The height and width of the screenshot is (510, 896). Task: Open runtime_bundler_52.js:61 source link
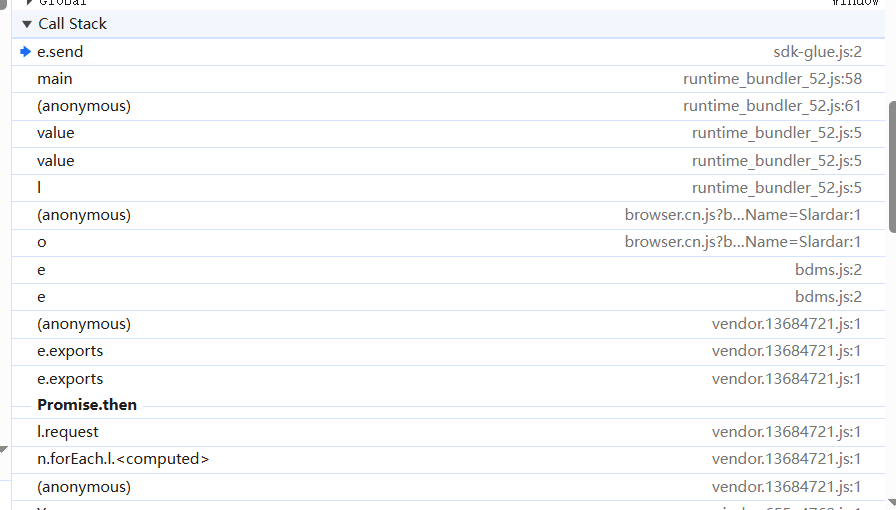pos(773,106)
